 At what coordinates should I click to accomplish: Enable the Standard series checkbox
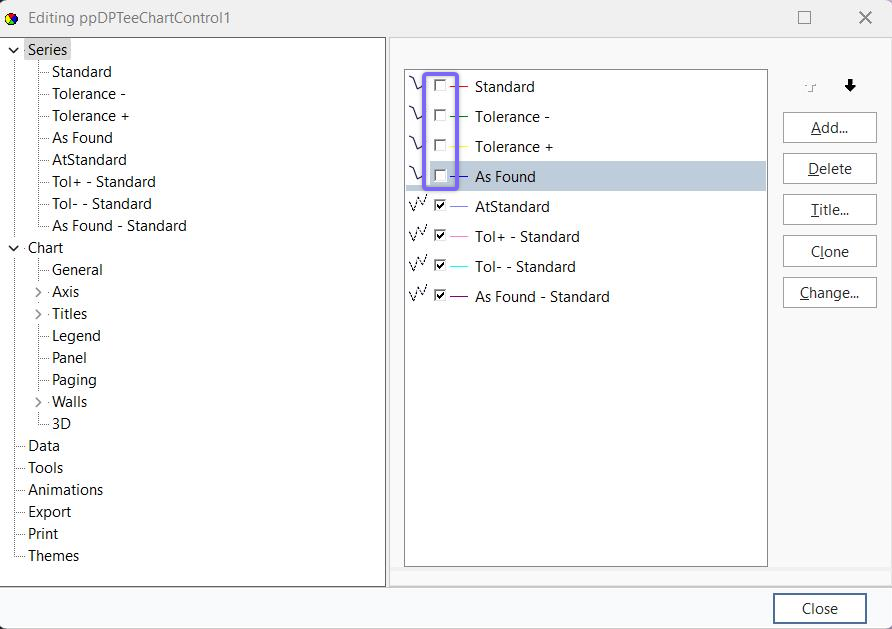[440, 86]
